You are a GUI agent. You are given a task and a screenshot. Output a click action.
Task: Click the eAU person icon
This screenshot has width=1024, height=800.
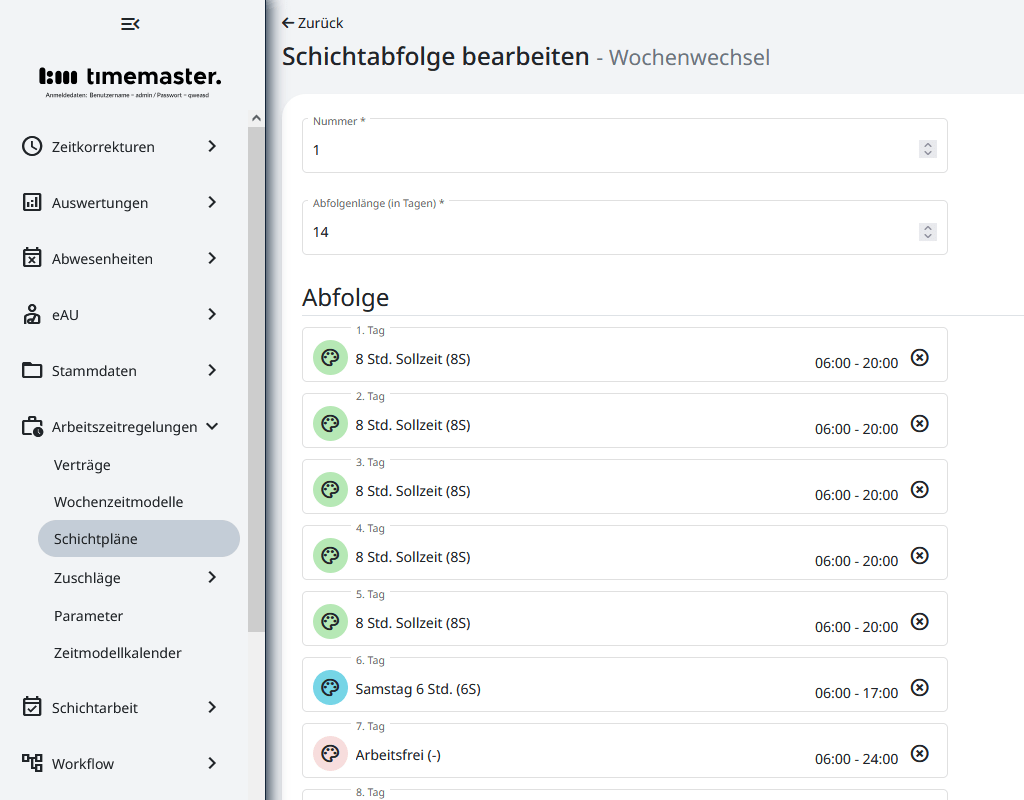31,314
